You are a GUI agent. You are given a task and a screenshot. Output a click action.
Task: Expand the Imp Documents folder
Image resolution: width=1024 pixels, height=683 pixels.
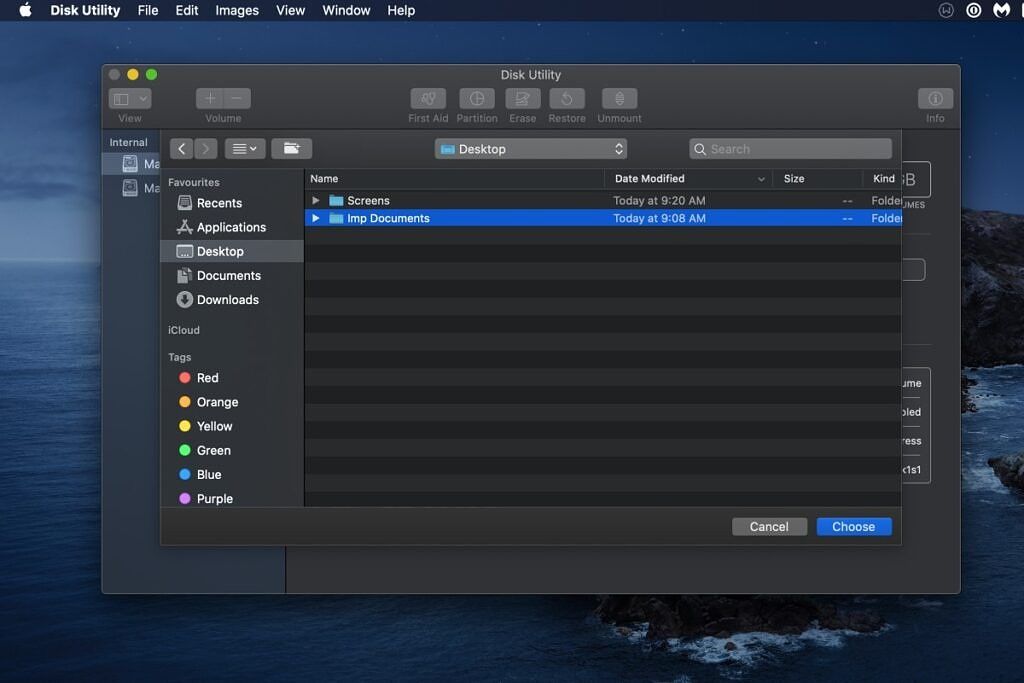coord(315,218)
